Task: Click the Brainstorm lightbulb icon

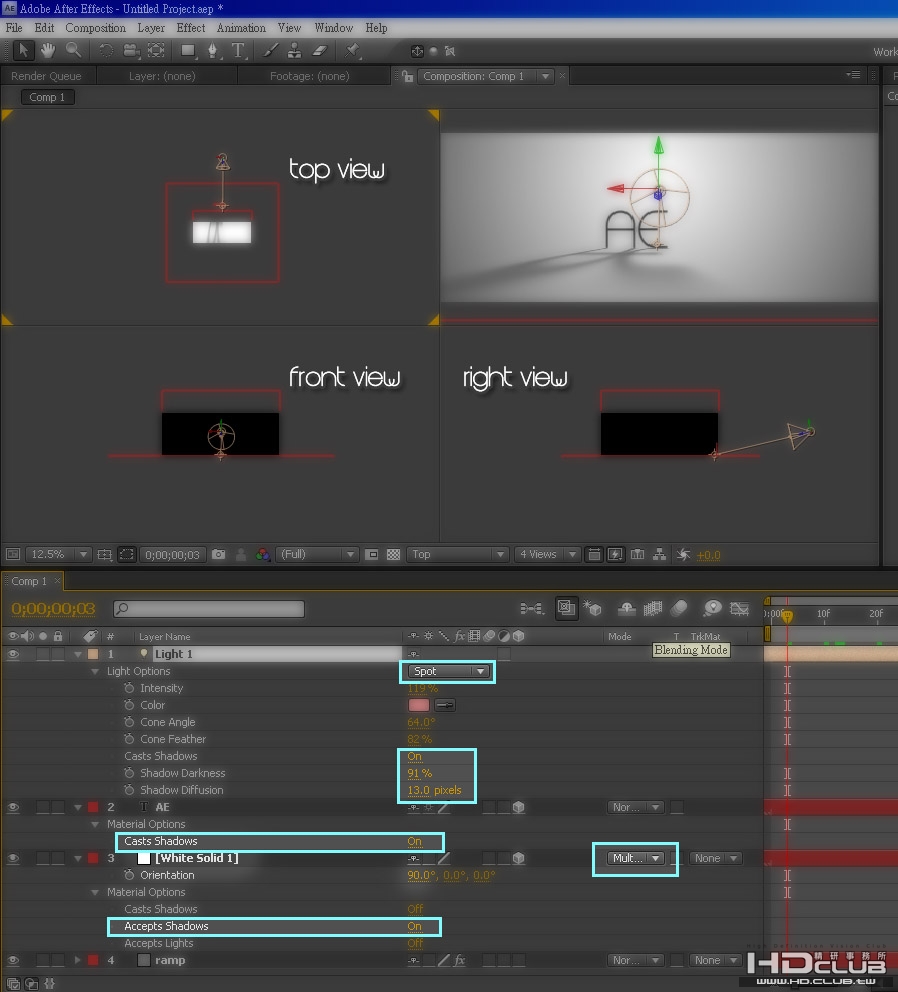Action: 713,609
